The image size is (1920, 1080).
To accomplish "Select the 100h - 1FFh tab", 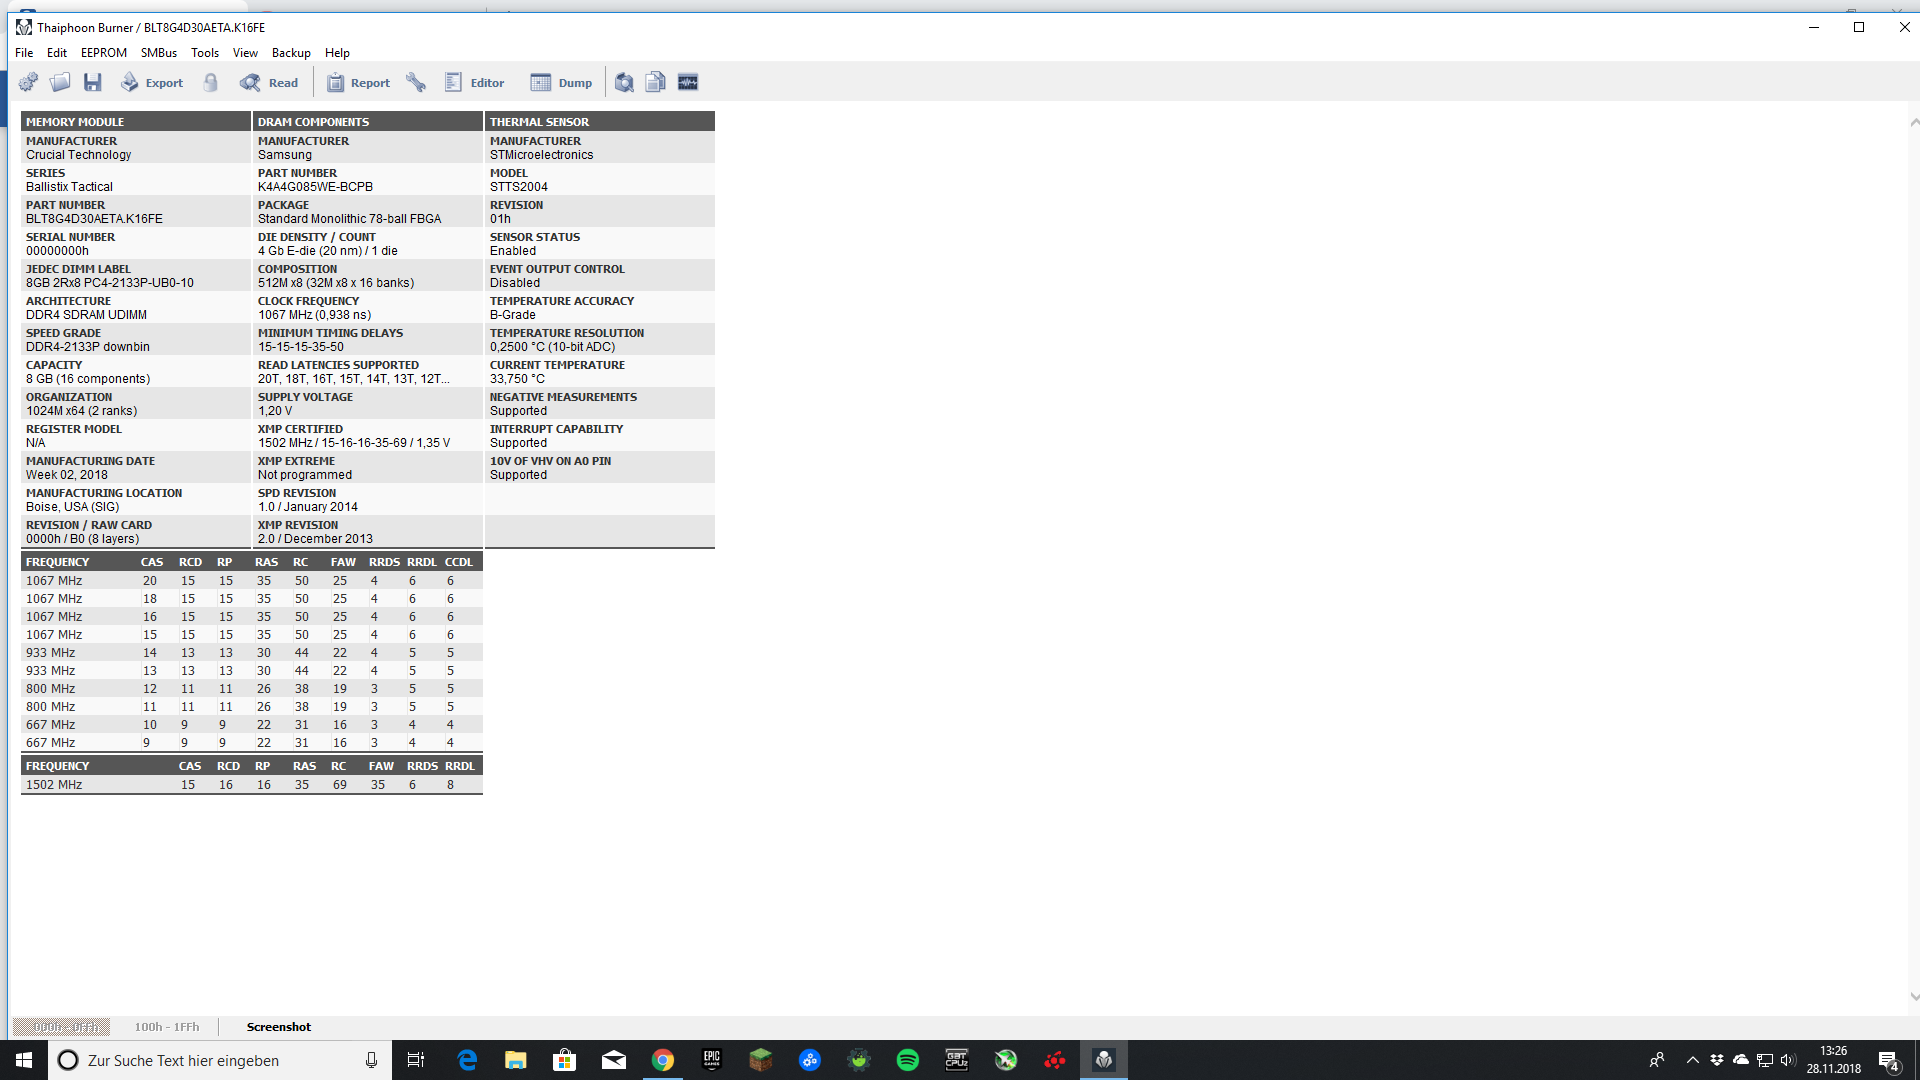I will [x=167, y=1027].
